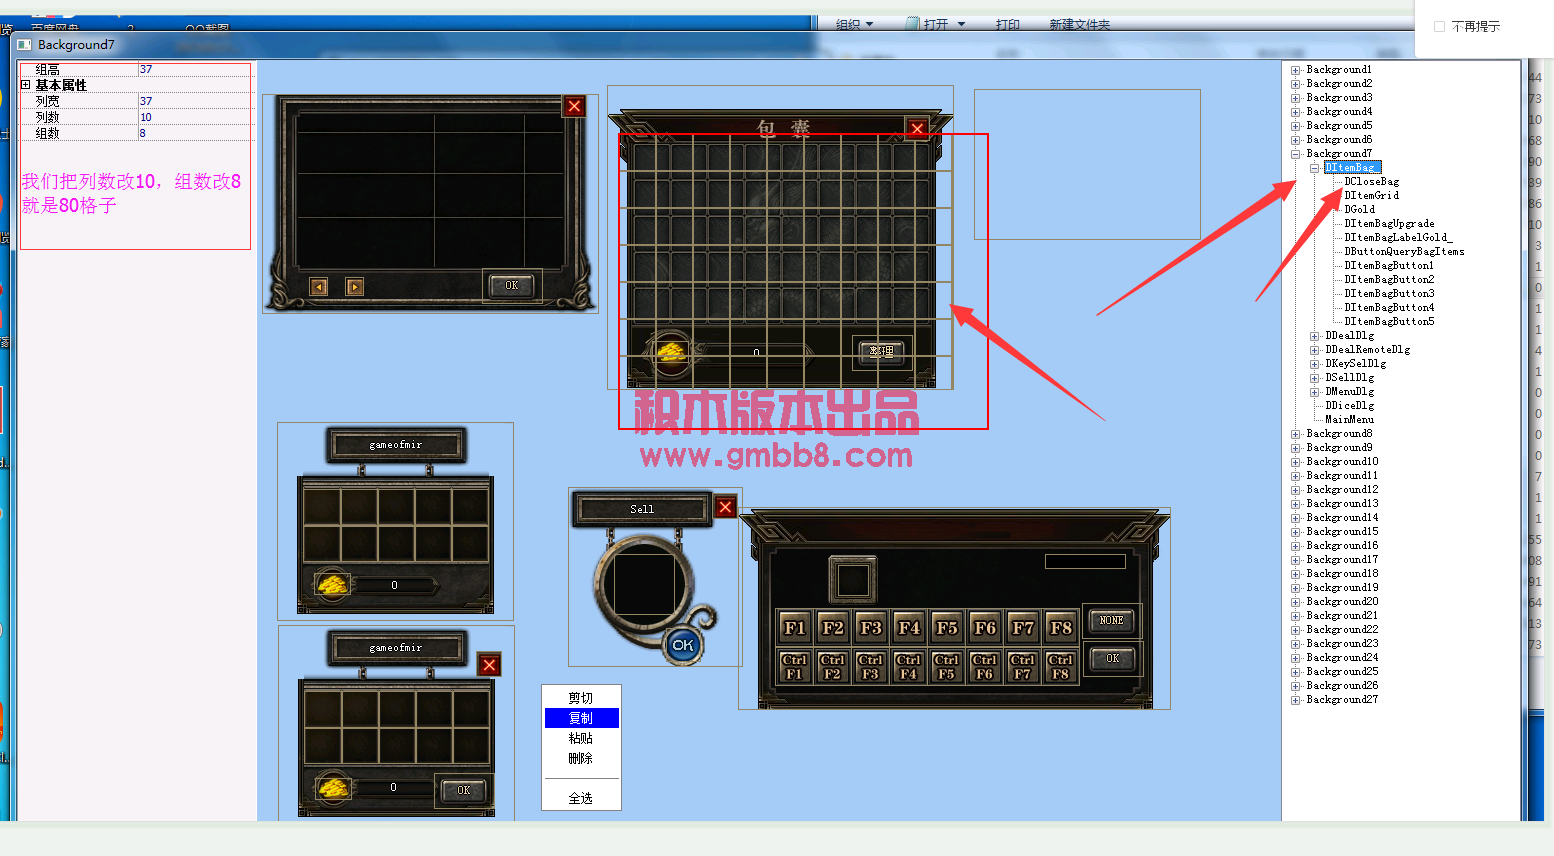This screenshot has width=1554, height=856.
Task: Select the Ctrl F5 key button
Action: pyautogui.click(x=947, y=667)
